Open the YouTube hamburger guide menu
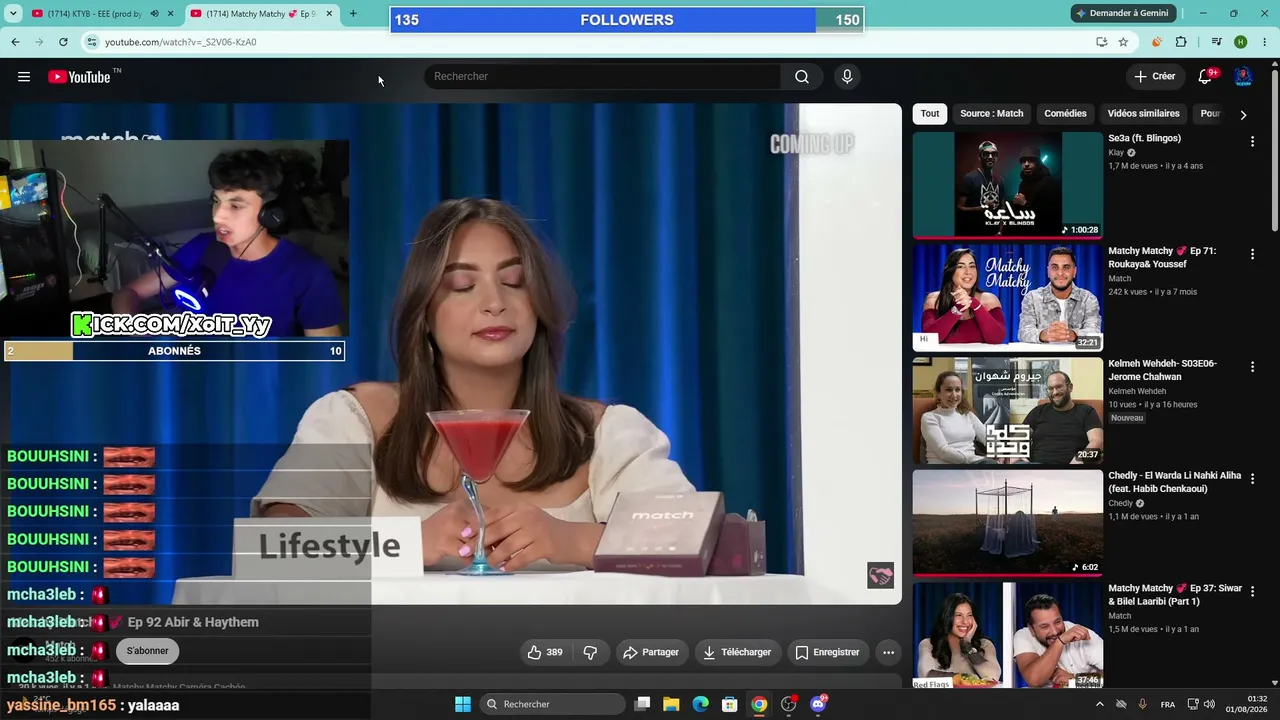This screenshot has height=720, width=1280. 24,77
